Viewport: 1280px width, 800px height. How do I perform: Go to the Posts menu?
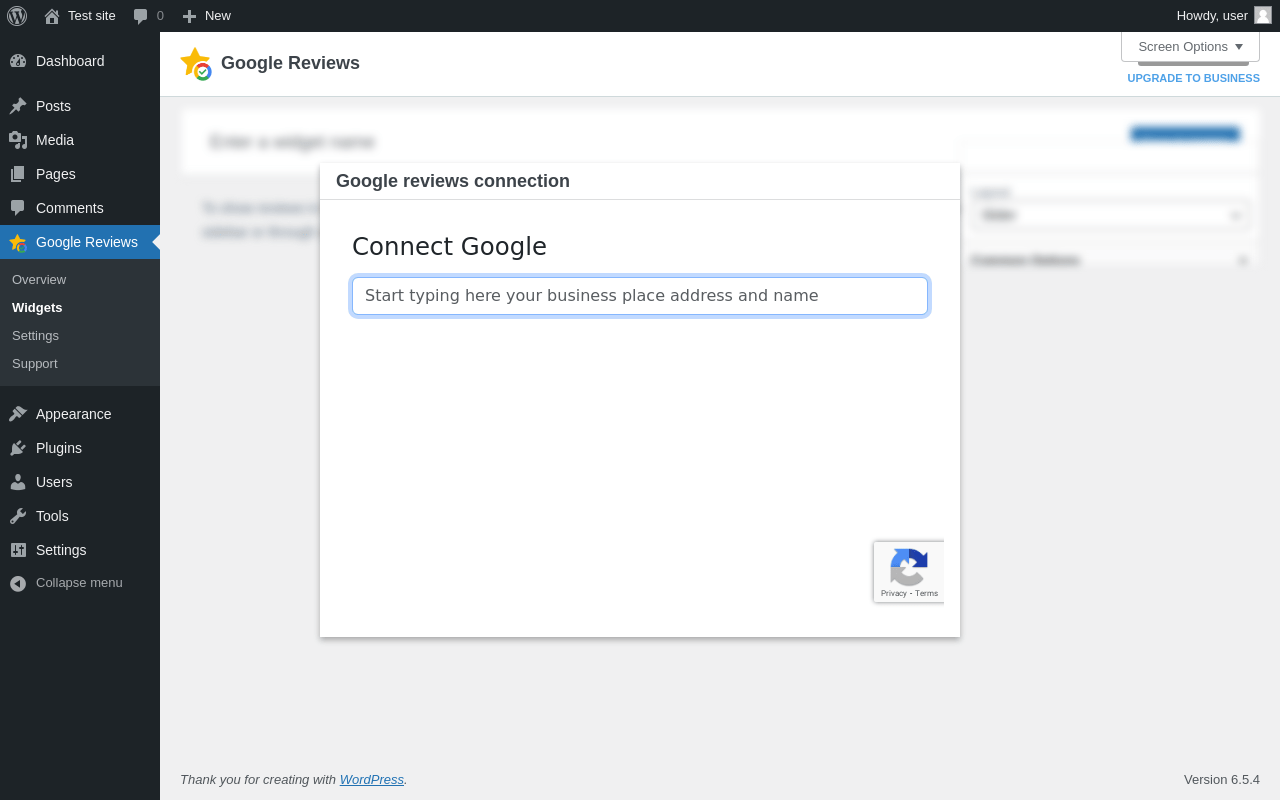[x=80, y=106]
